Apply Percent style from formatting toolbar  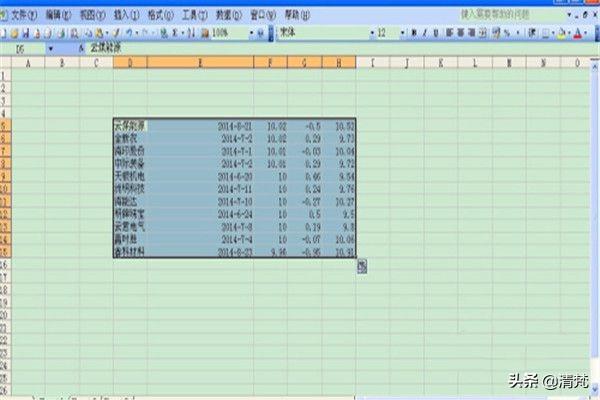pos(507,33)
